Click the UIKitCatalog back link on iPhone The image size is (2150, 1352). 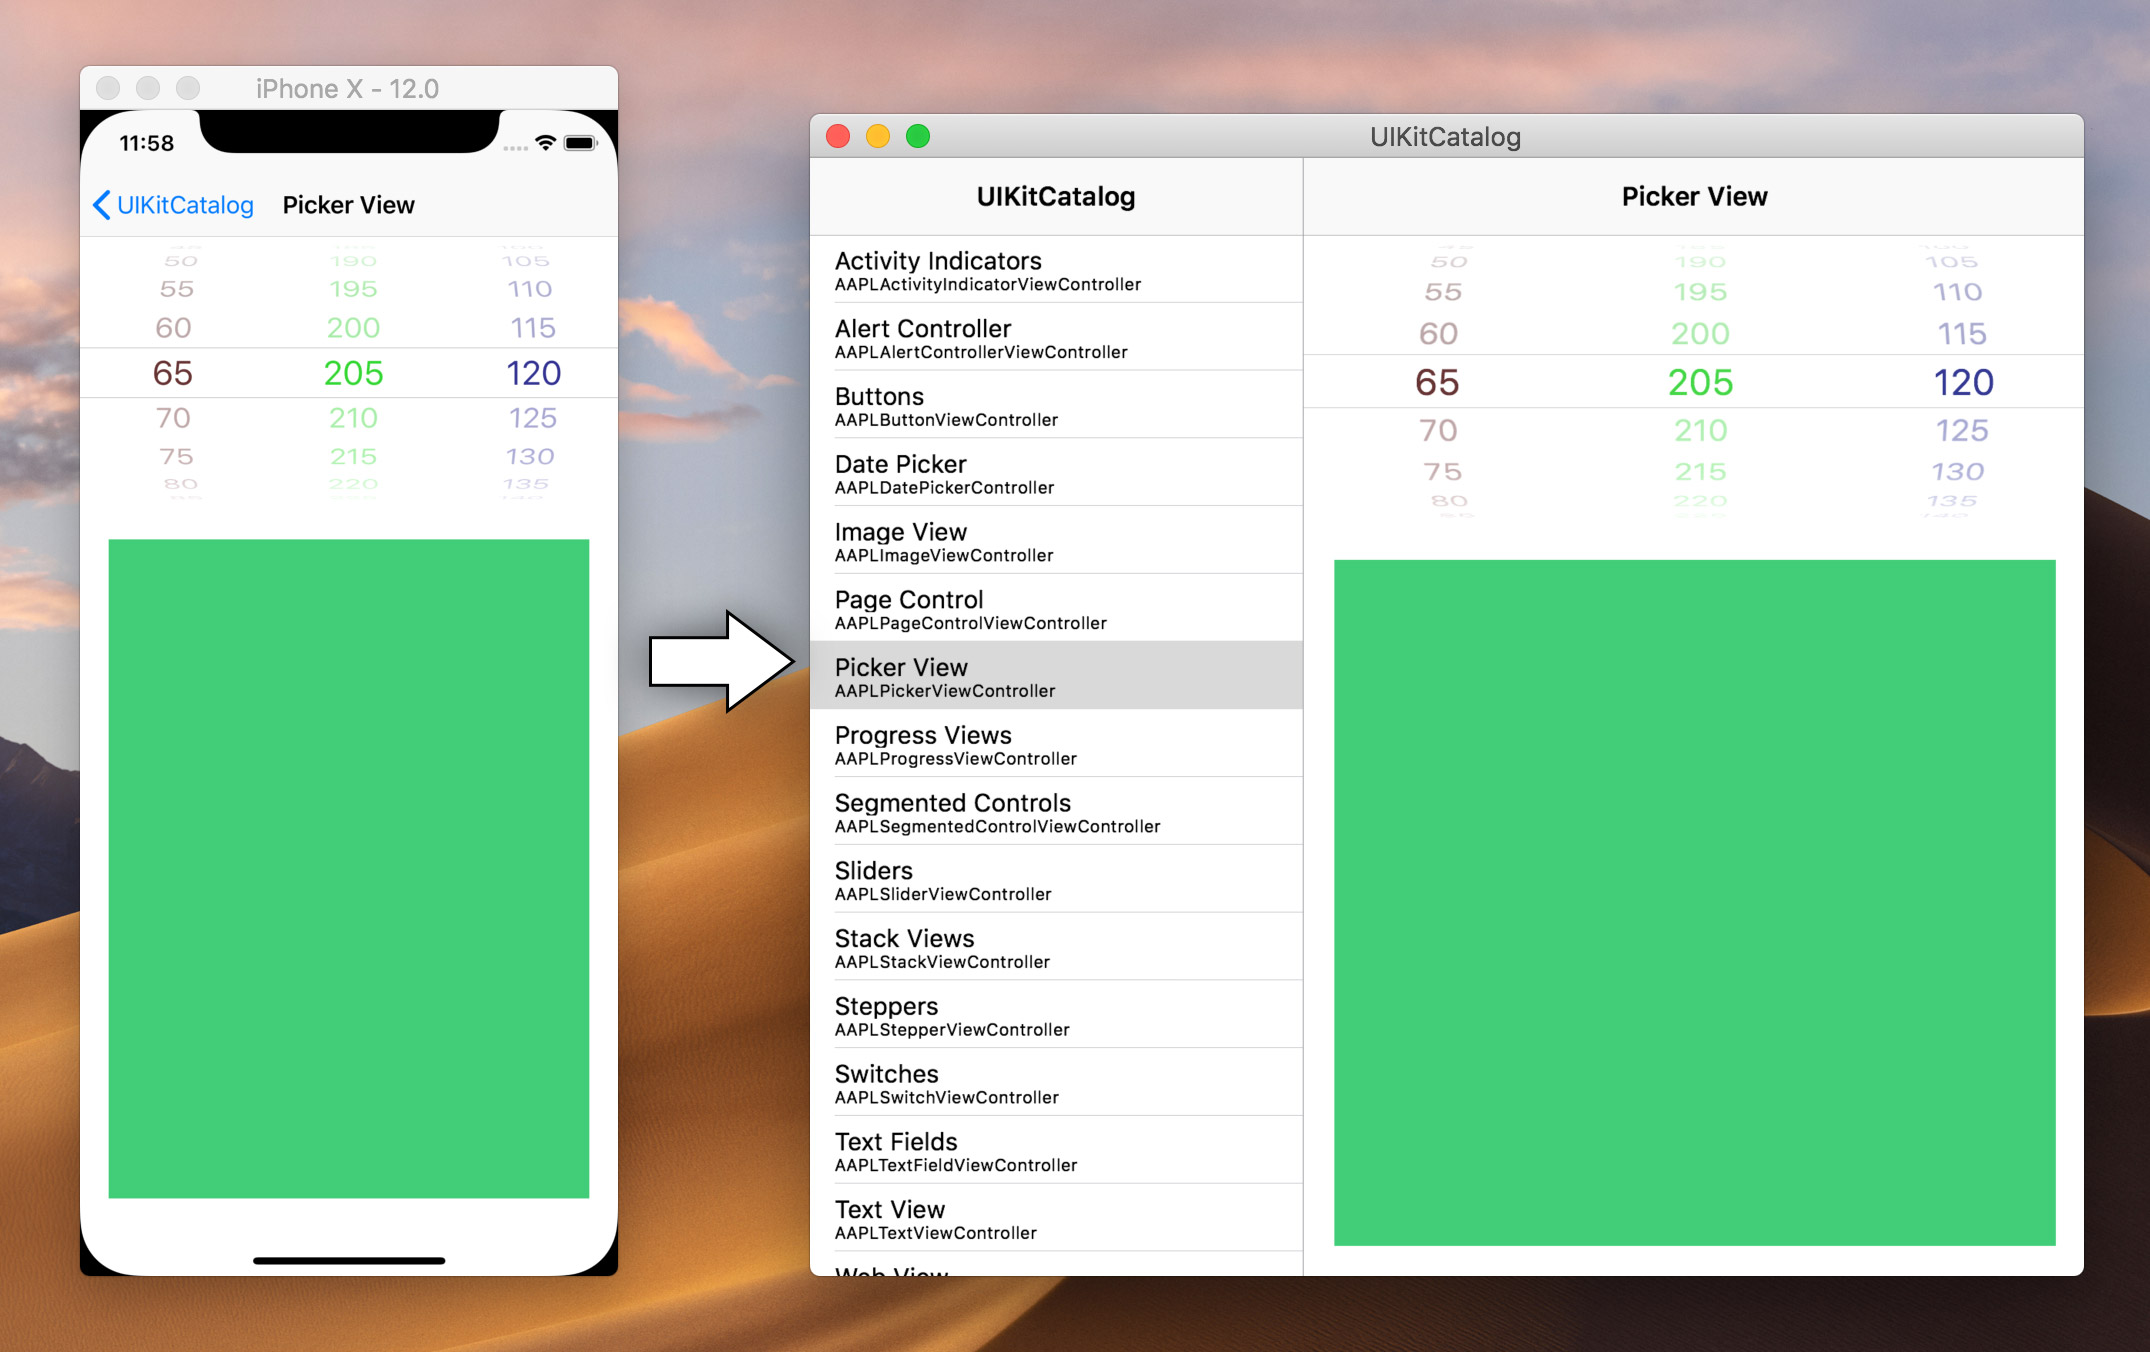point(185,205)
